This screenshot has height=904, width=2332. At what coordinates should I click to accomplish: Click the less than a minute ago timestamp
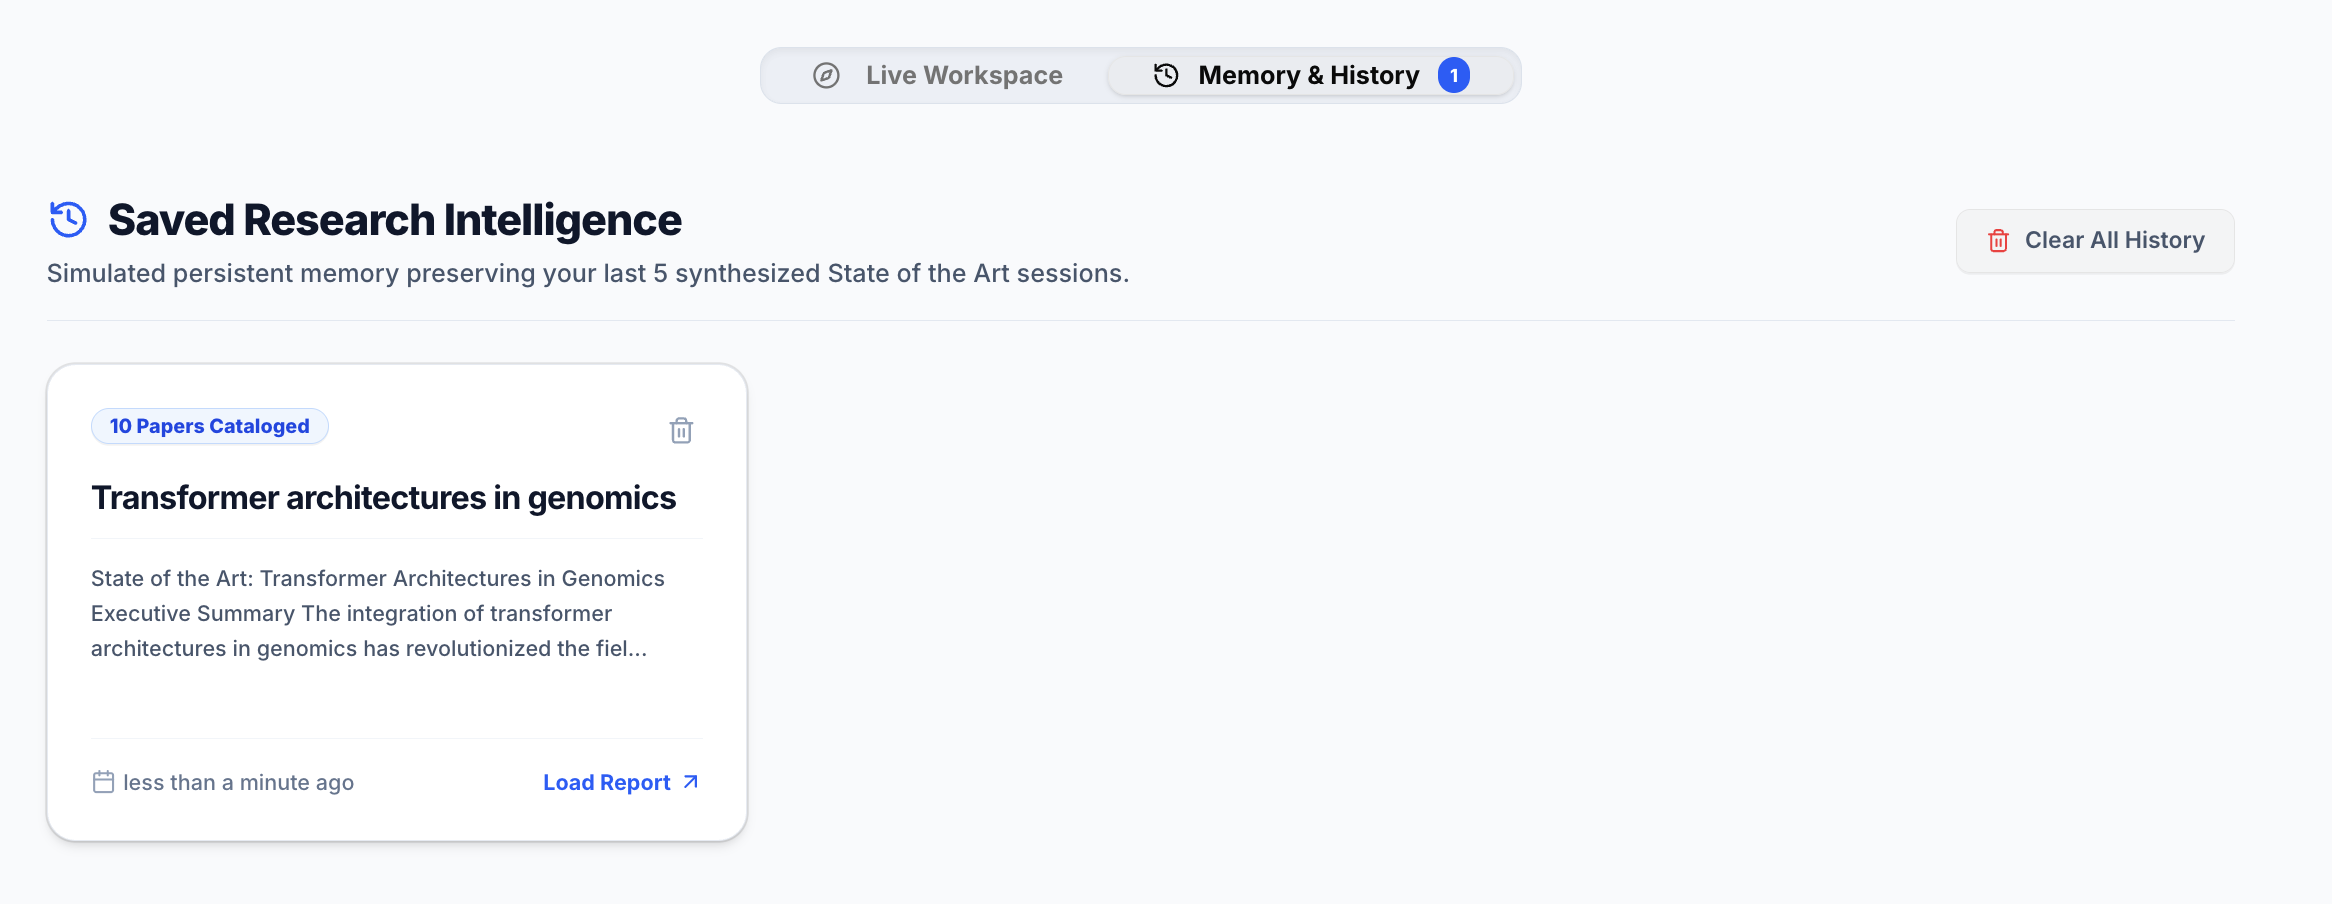click(x=238, y=782)
